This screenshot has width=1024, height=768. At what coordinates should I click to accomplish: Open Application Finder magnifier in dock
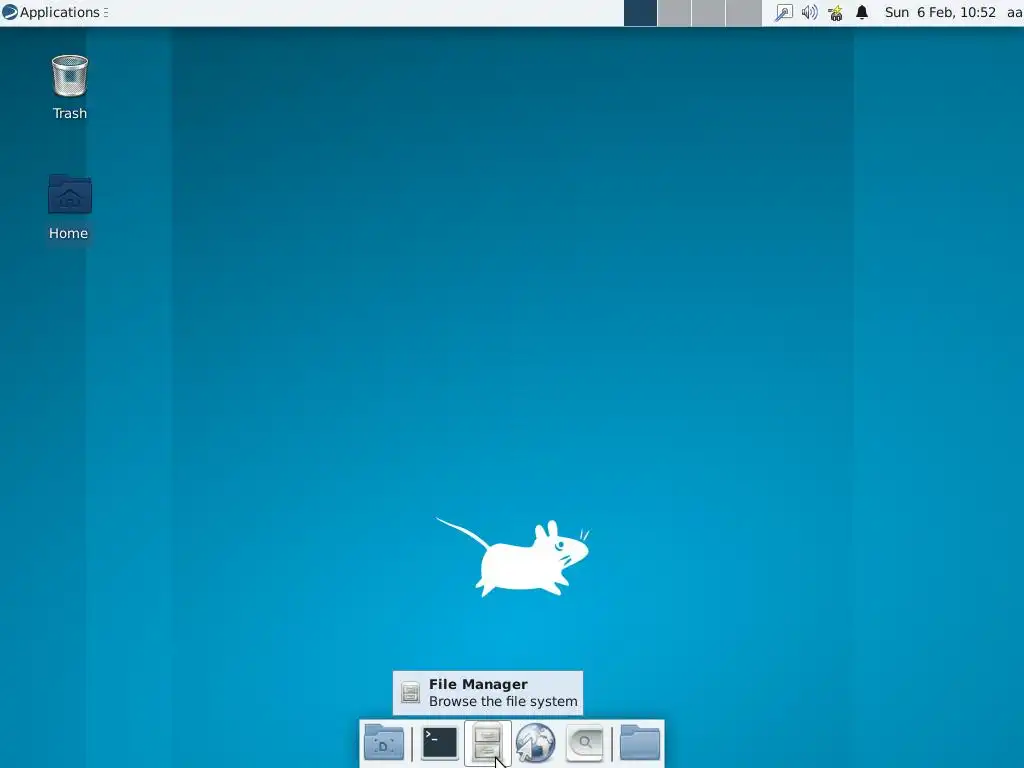click(584, 743)
